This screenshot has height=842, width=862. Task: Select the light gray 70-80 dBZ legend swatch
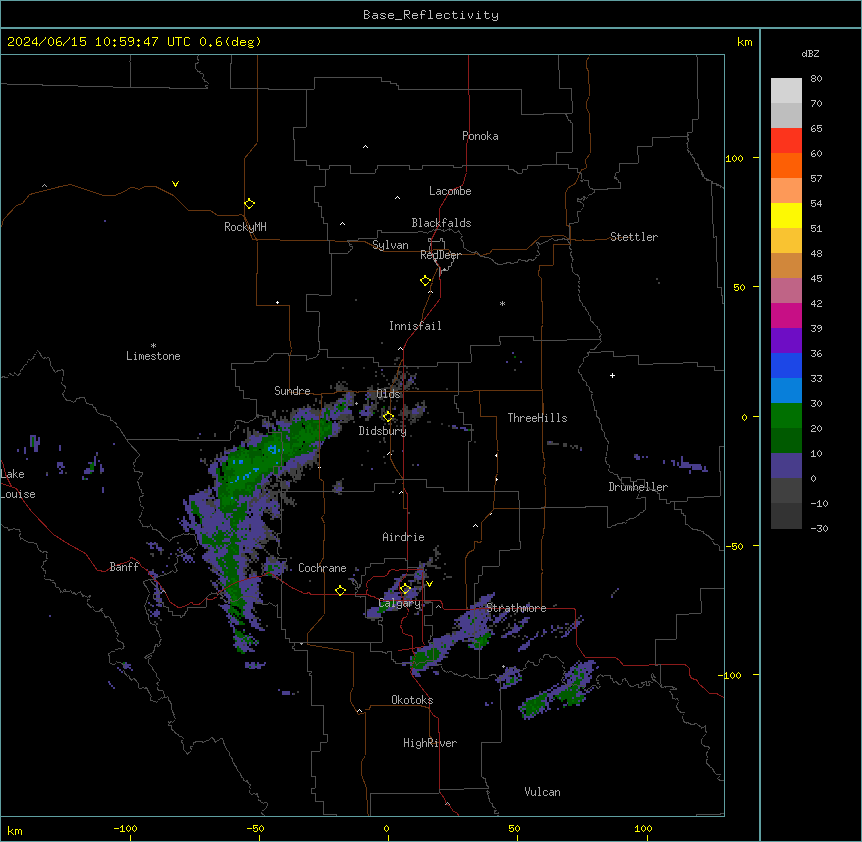(786, 90)
